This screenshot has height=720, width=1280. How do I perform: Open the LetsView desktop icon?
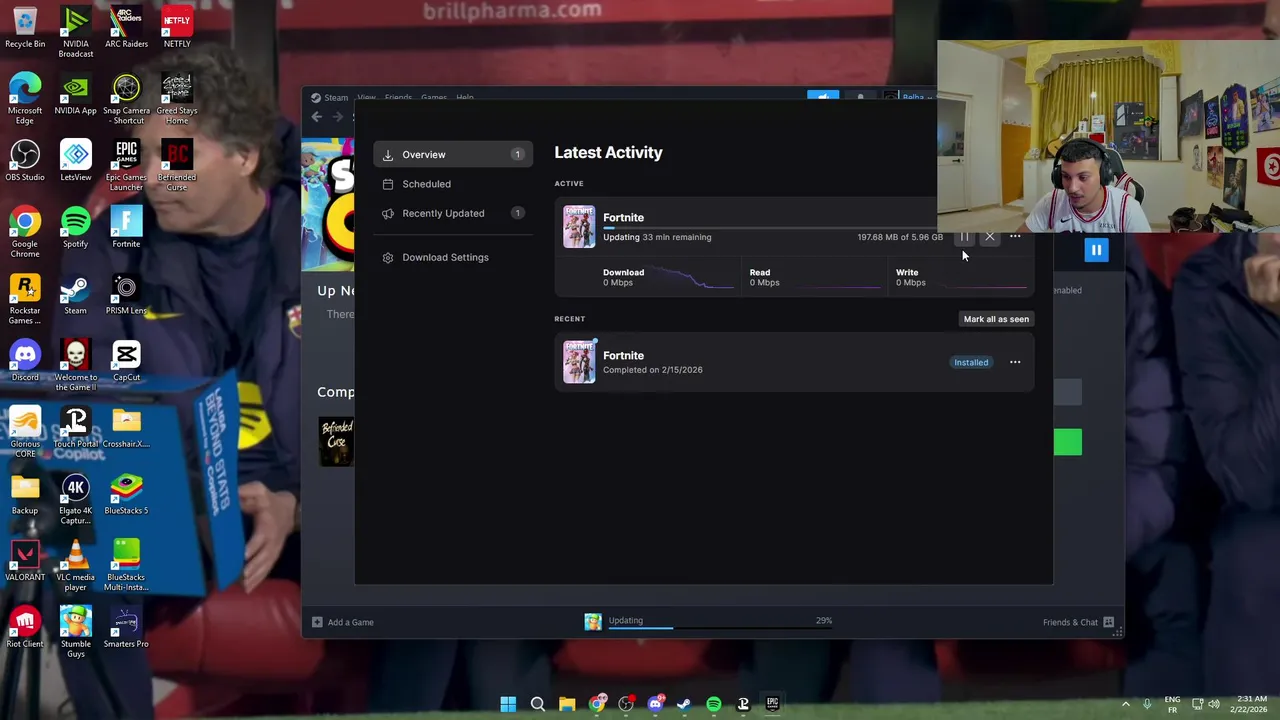(x=75, y=161)
